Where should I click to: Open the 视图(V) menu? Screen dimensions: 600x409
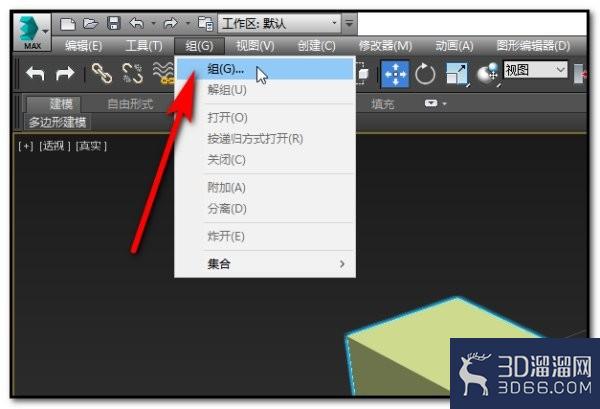pos(255,46)
